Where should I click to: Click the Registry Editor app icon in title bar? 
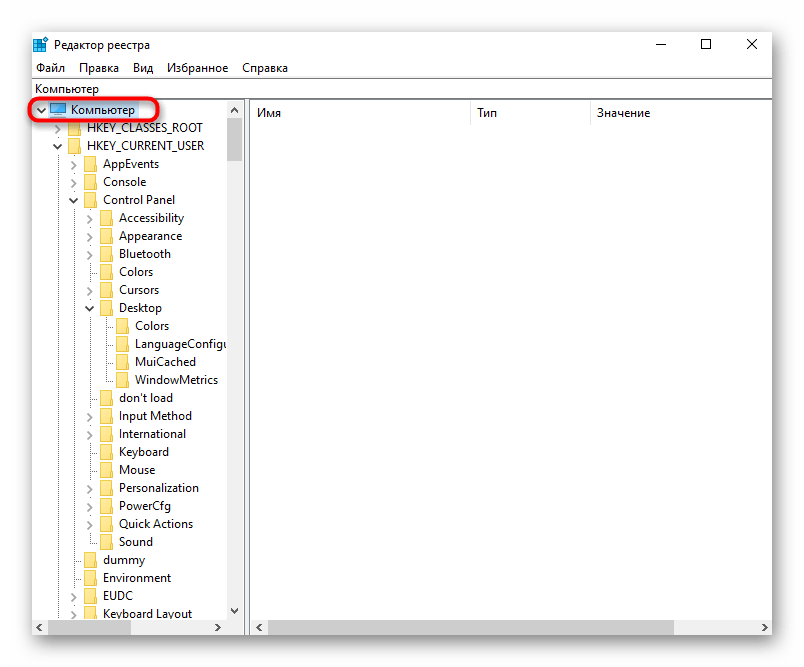[x=41, y=44]
